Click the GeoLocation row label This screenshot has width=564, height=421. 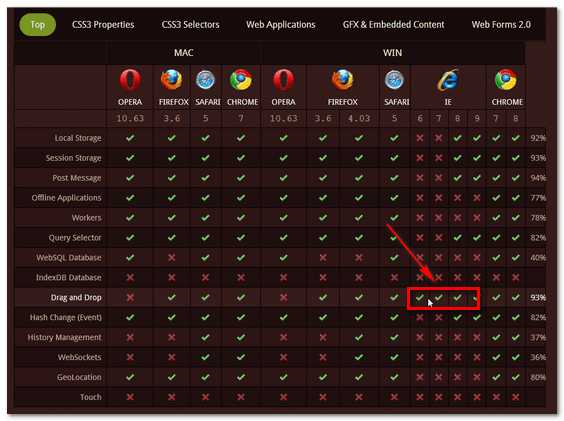tap(79, 377)
